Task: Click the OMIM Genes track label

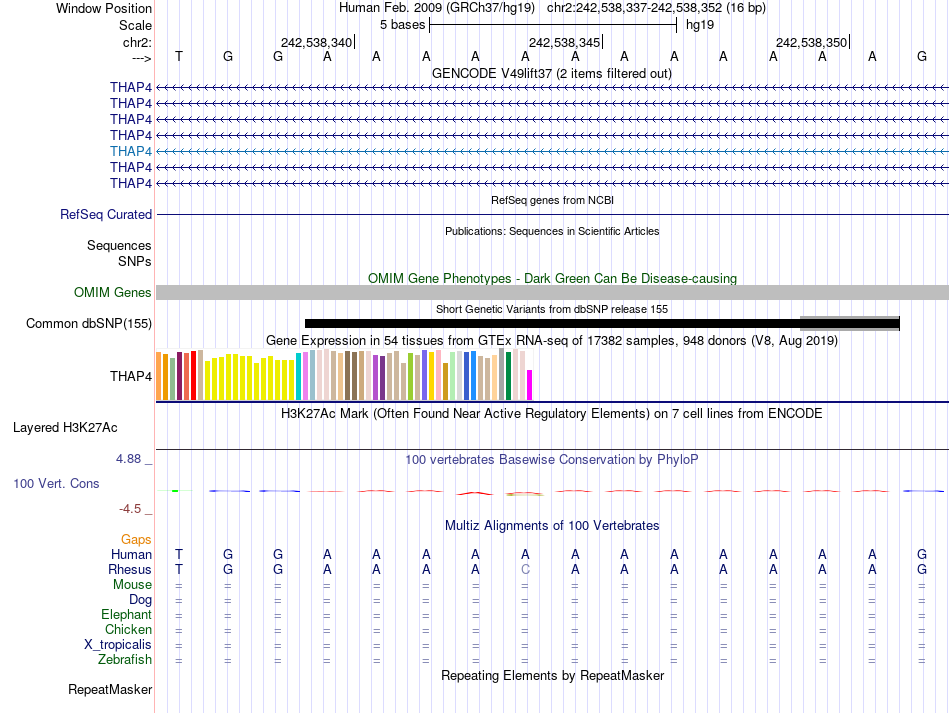Action: click(x=113, y=293)
